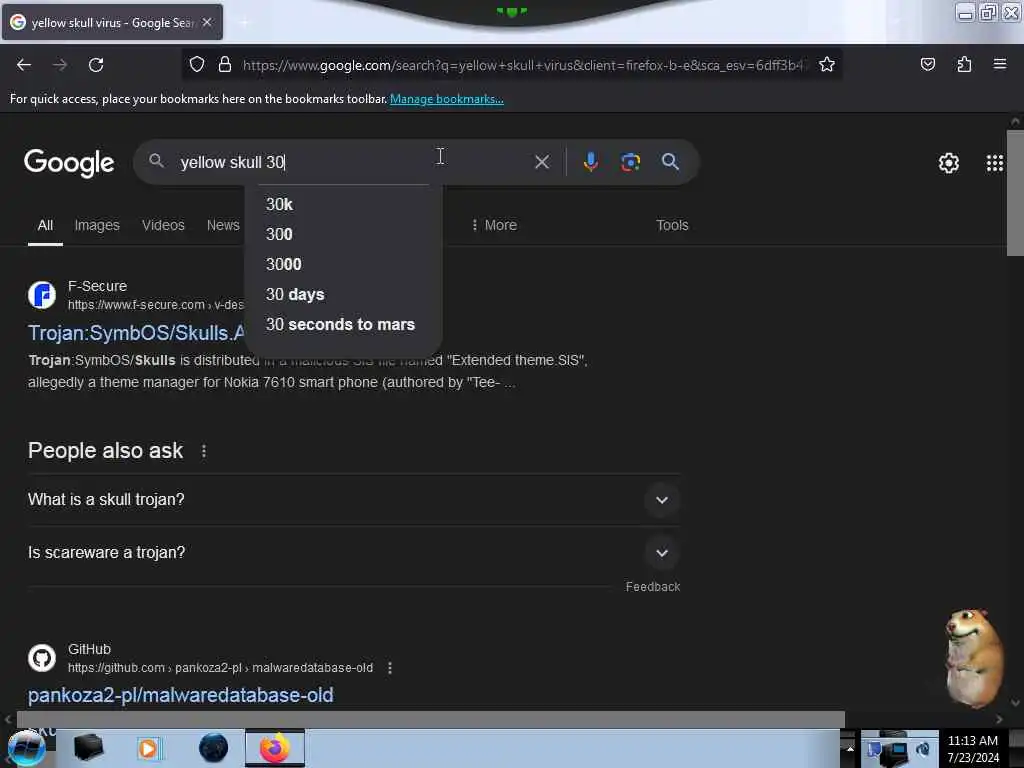Open Manage bookmarks link
The width and height of the screenshot is (1024, 768).
(x=447, y=99)
